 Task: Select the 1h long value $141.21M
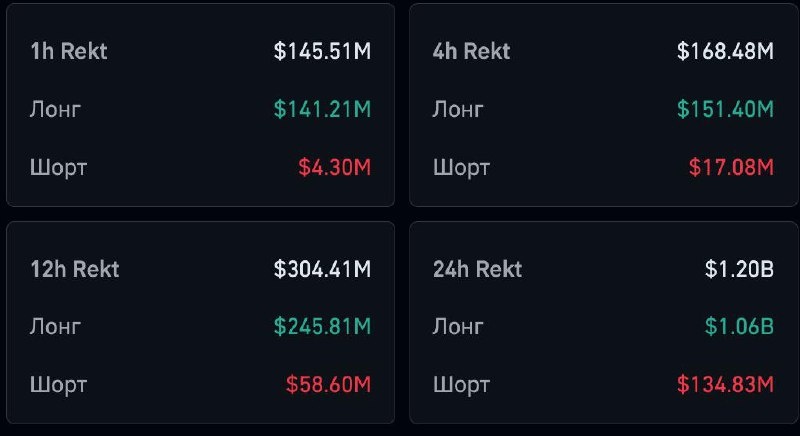pos(322,109)
